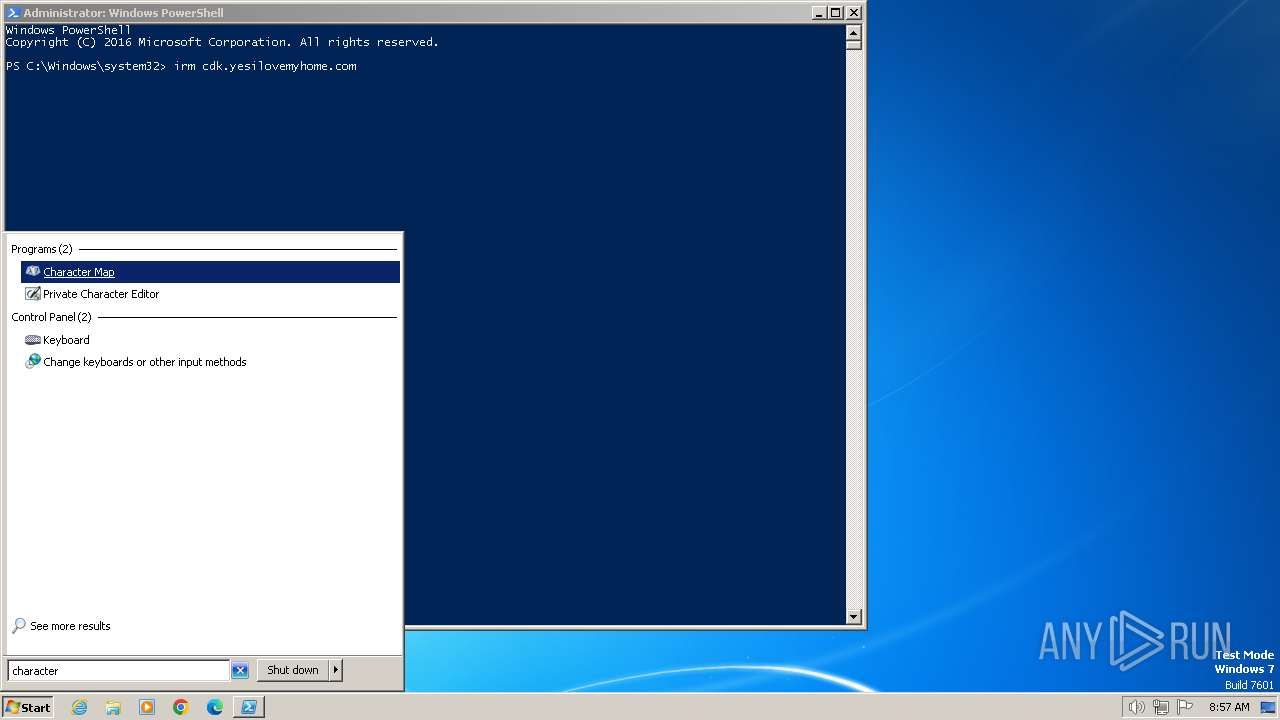Click the 'Control Panel (2)' results header
Screen dimensions: 1280x720
(51, 317)
